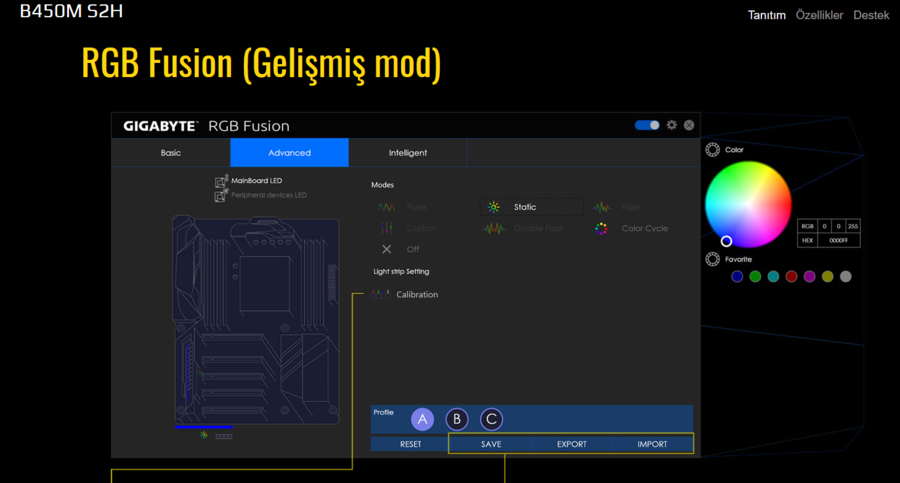Choose the red favorite color swatch
The width and height of the screenshot is (900, 483).
[792, 277]
